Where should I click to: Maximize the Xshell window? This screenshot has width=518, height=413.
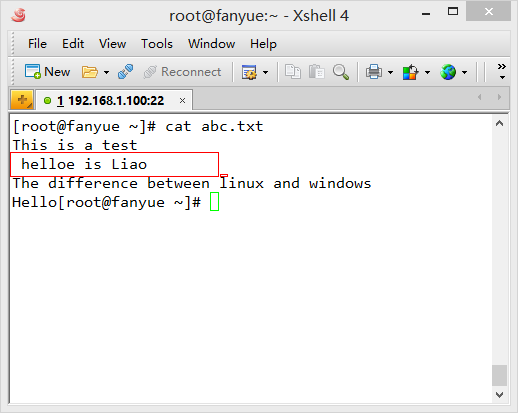[453, 12]
